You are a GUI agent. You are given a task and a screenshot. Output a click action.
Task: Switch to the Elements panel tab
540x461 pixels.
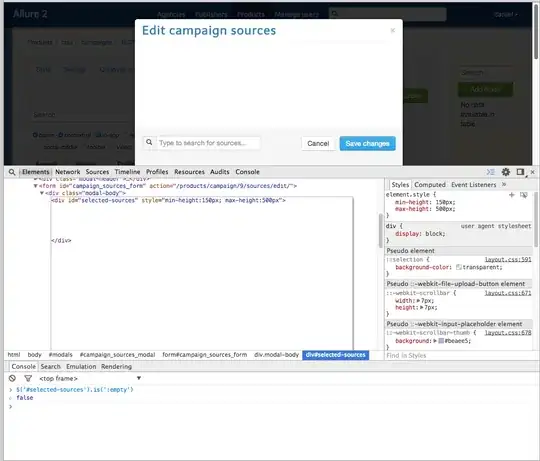click(36, 172)
